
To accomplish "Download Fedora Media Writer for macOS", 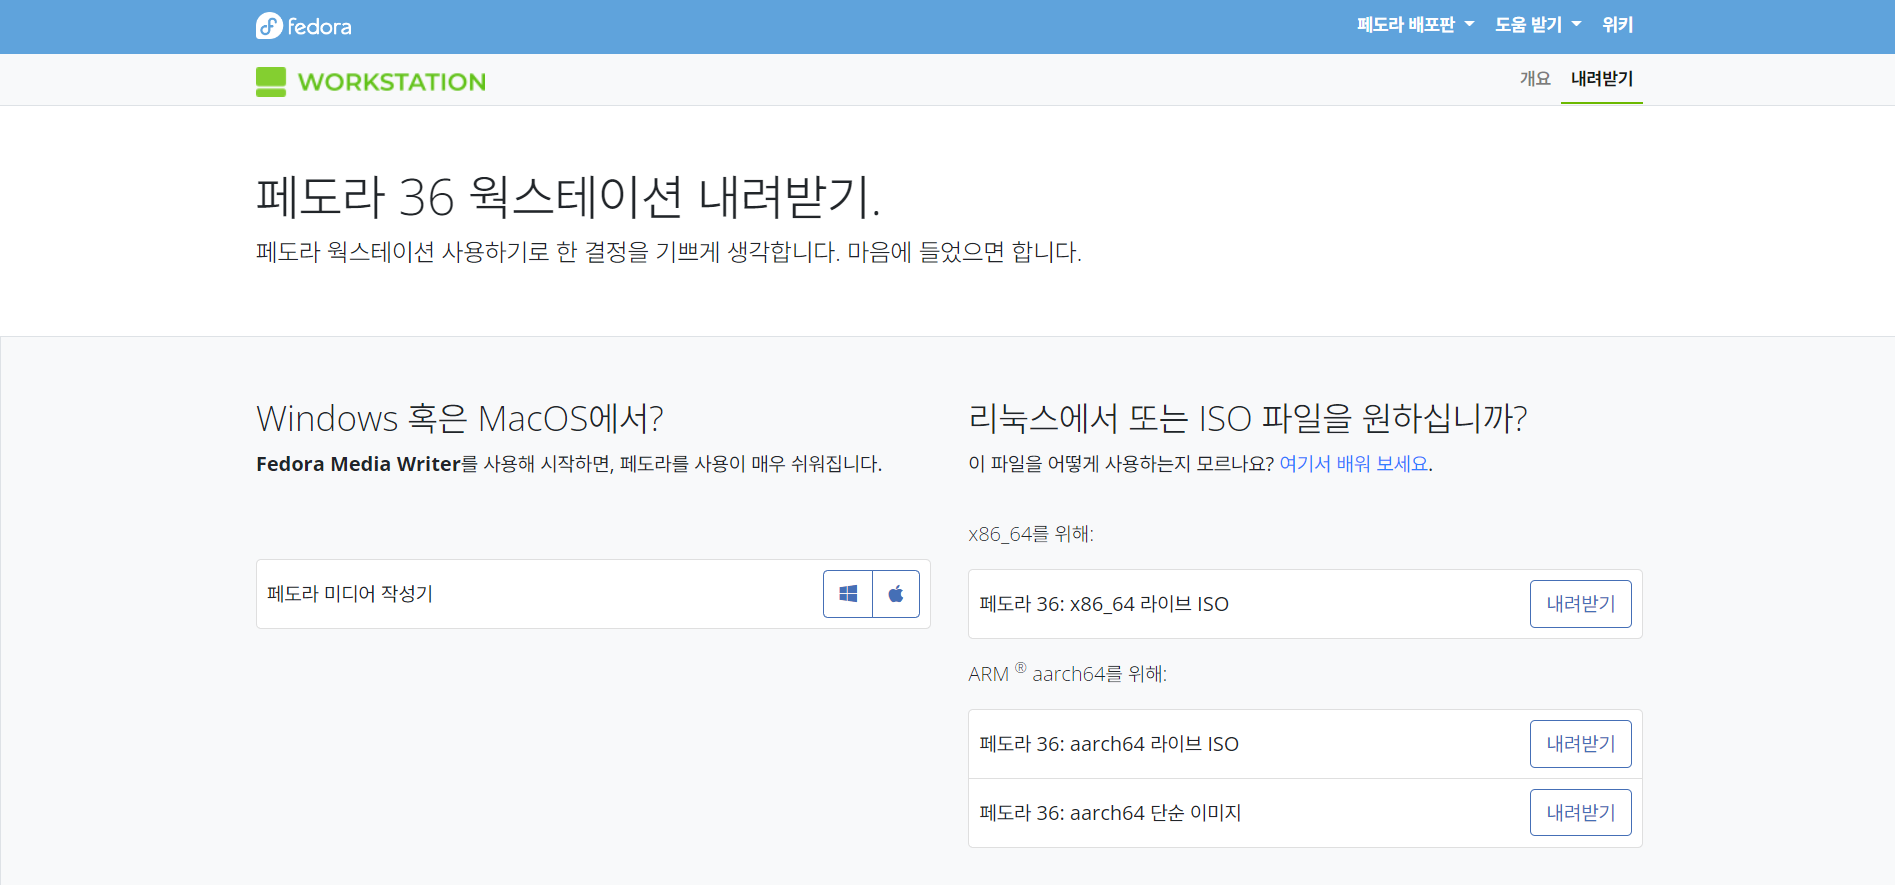I will [896, 594].
